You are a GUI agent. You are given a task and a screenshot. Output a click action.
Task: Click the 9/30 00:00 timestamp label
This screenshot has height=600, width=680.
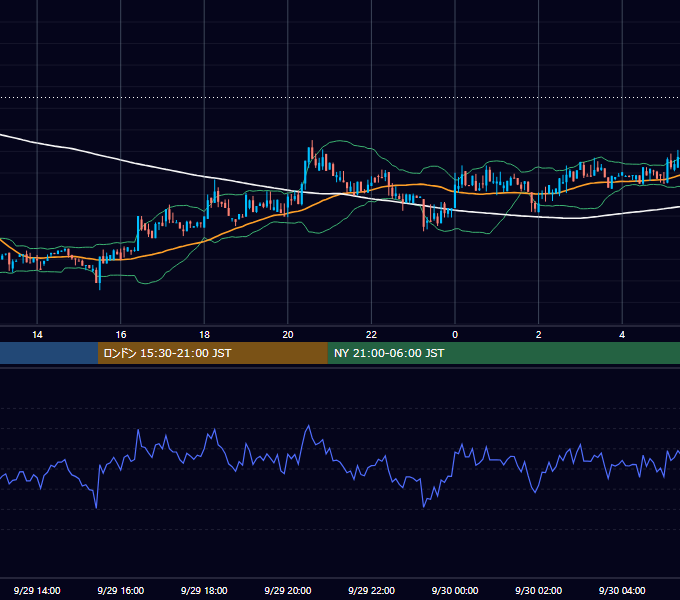[x=455, y=590]
